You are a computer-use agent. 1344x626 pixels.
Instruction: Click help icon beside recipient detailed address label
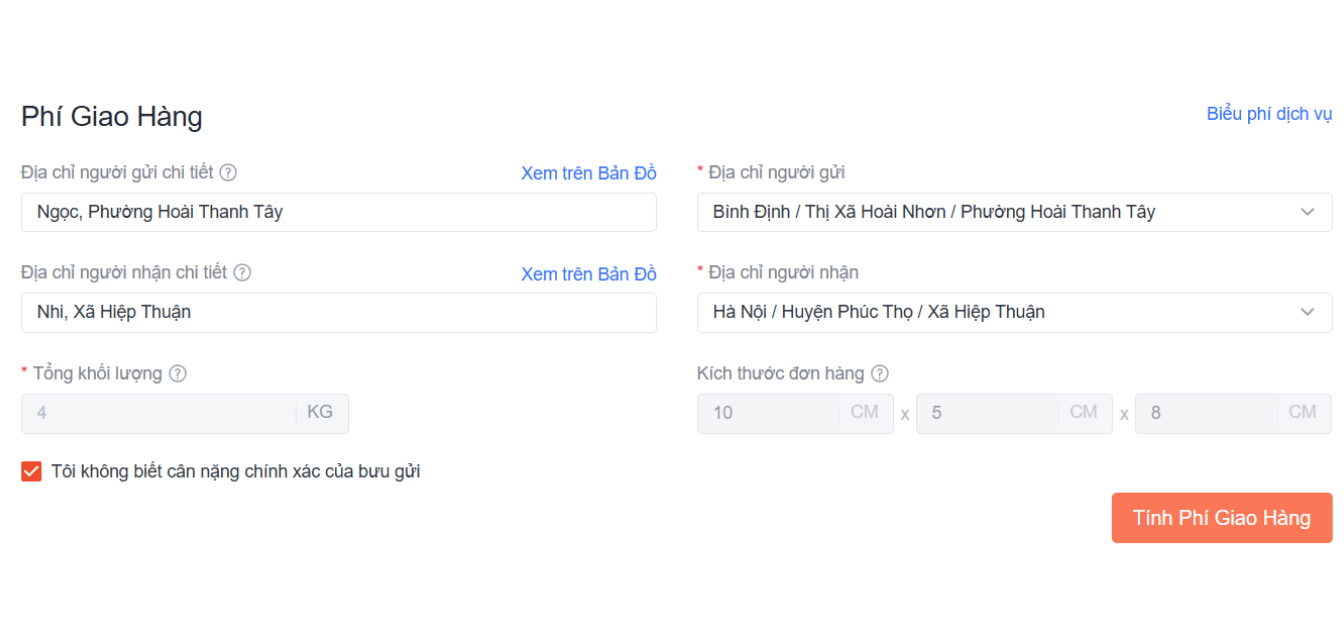242,272
